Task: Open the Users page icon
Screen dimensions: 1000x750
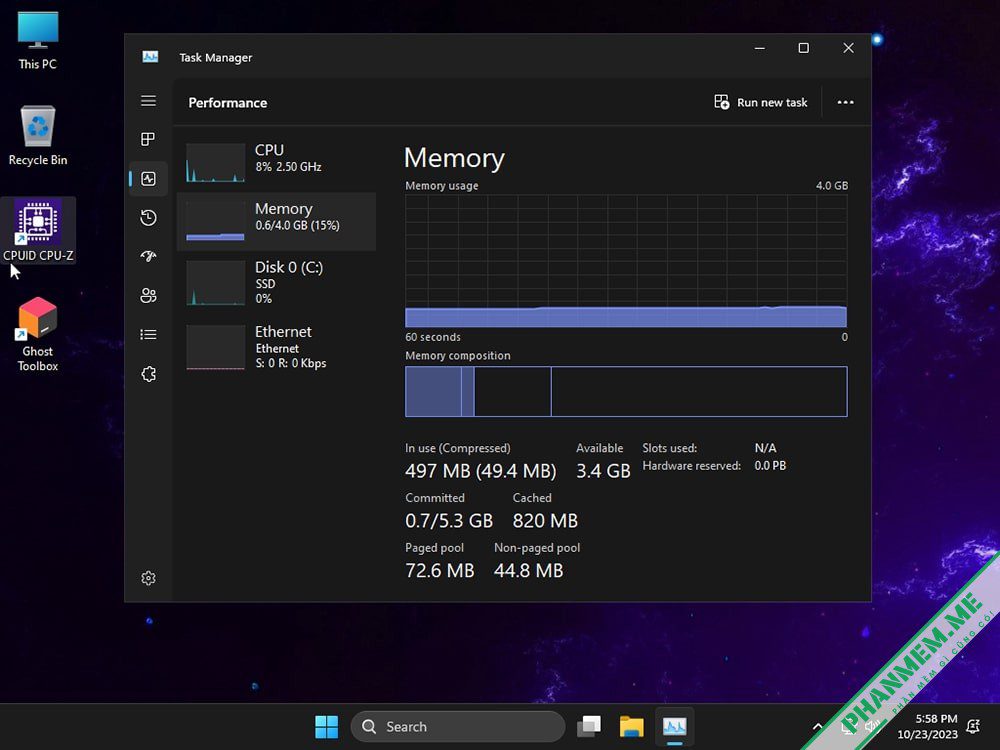Action: 148,295
